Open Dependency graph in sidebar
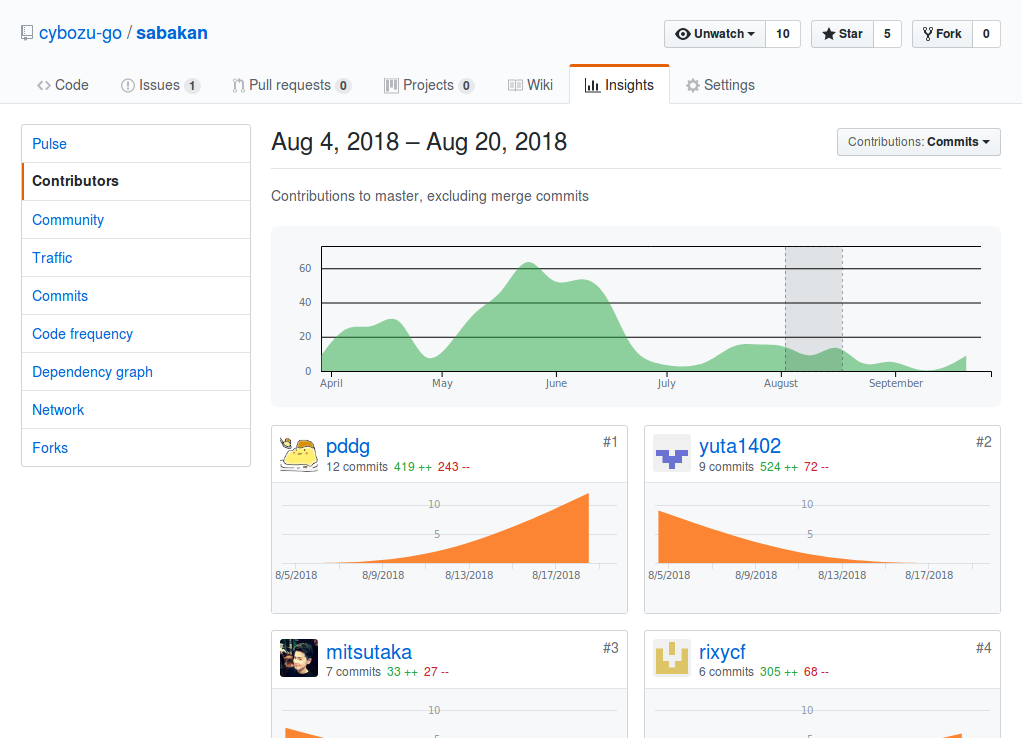The image size is (1022, 738). 136,372
